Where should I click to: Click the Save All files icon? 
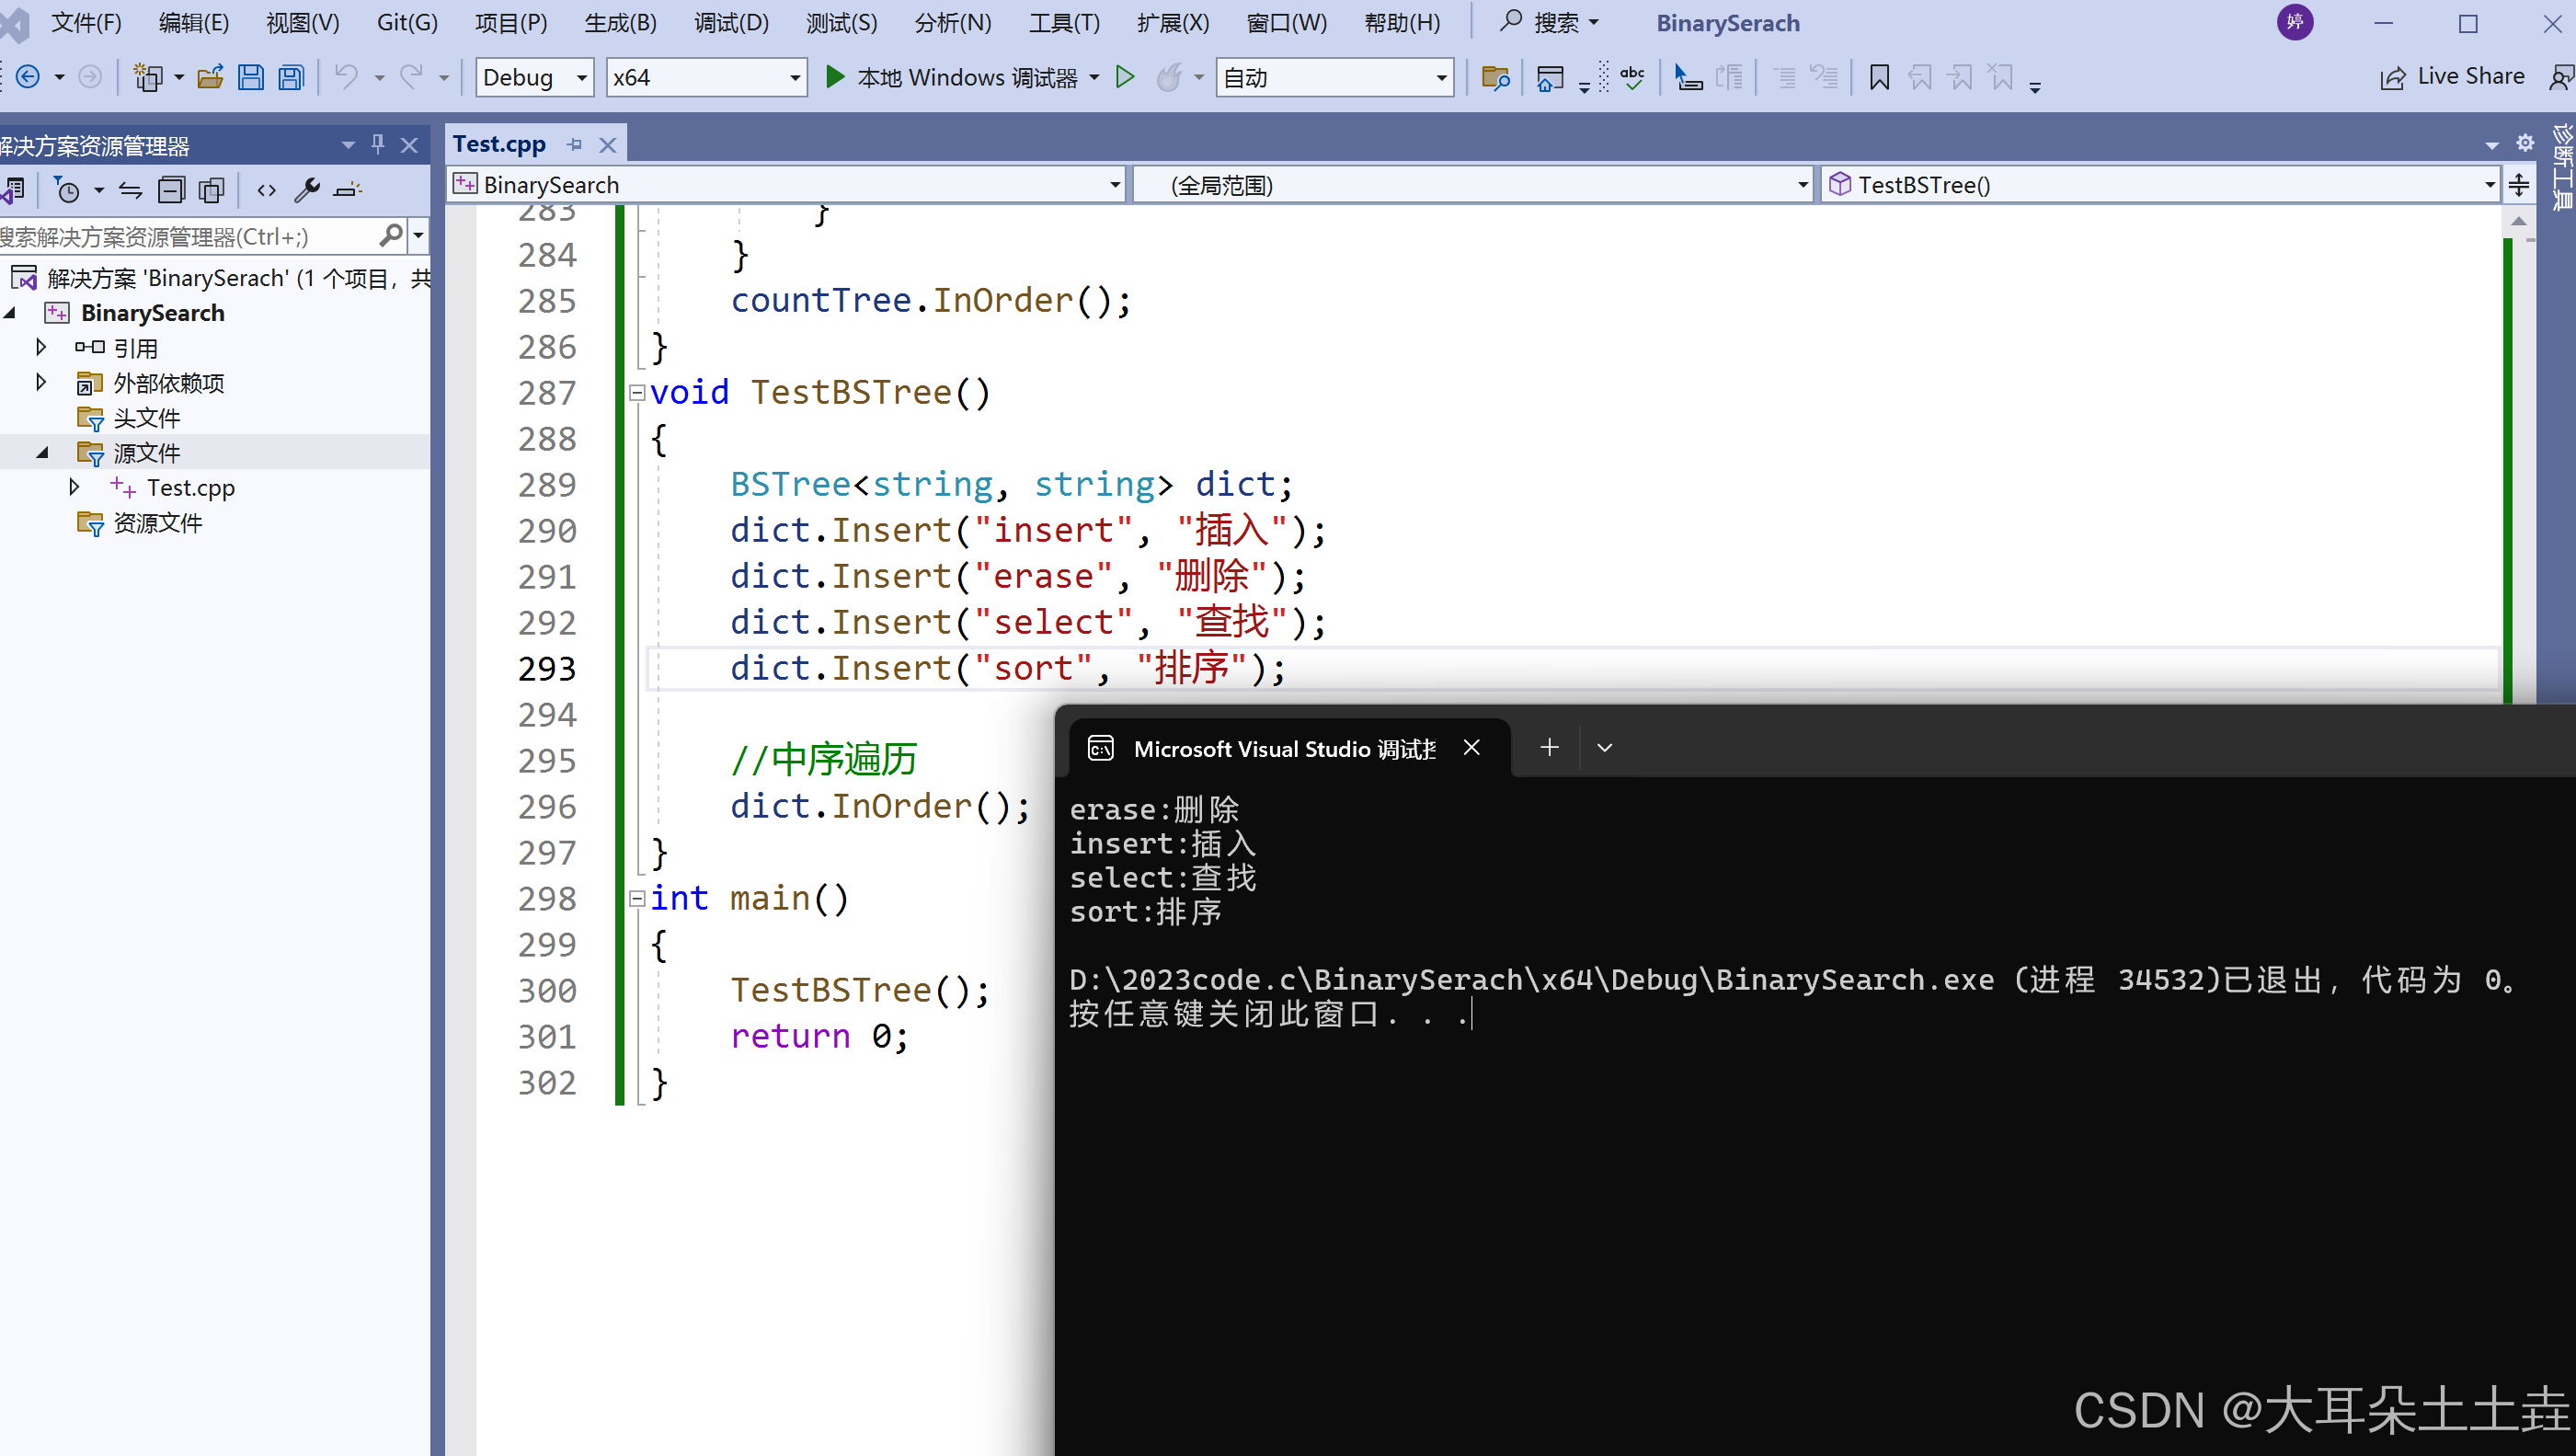point(289,76)
